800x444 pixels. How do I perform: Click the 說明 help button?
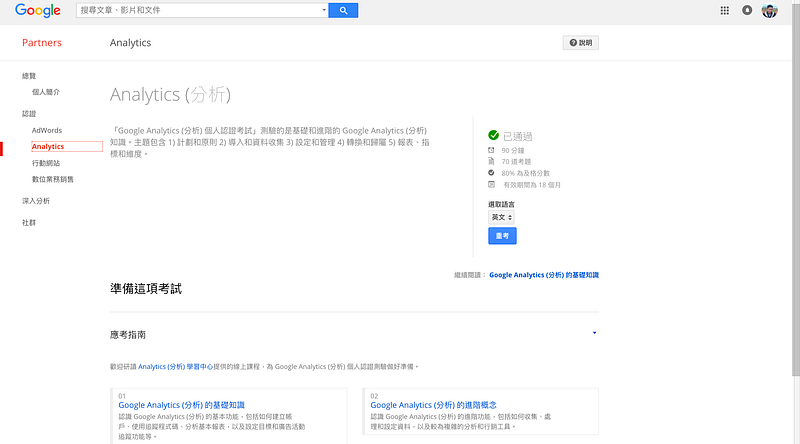point(581,43)
